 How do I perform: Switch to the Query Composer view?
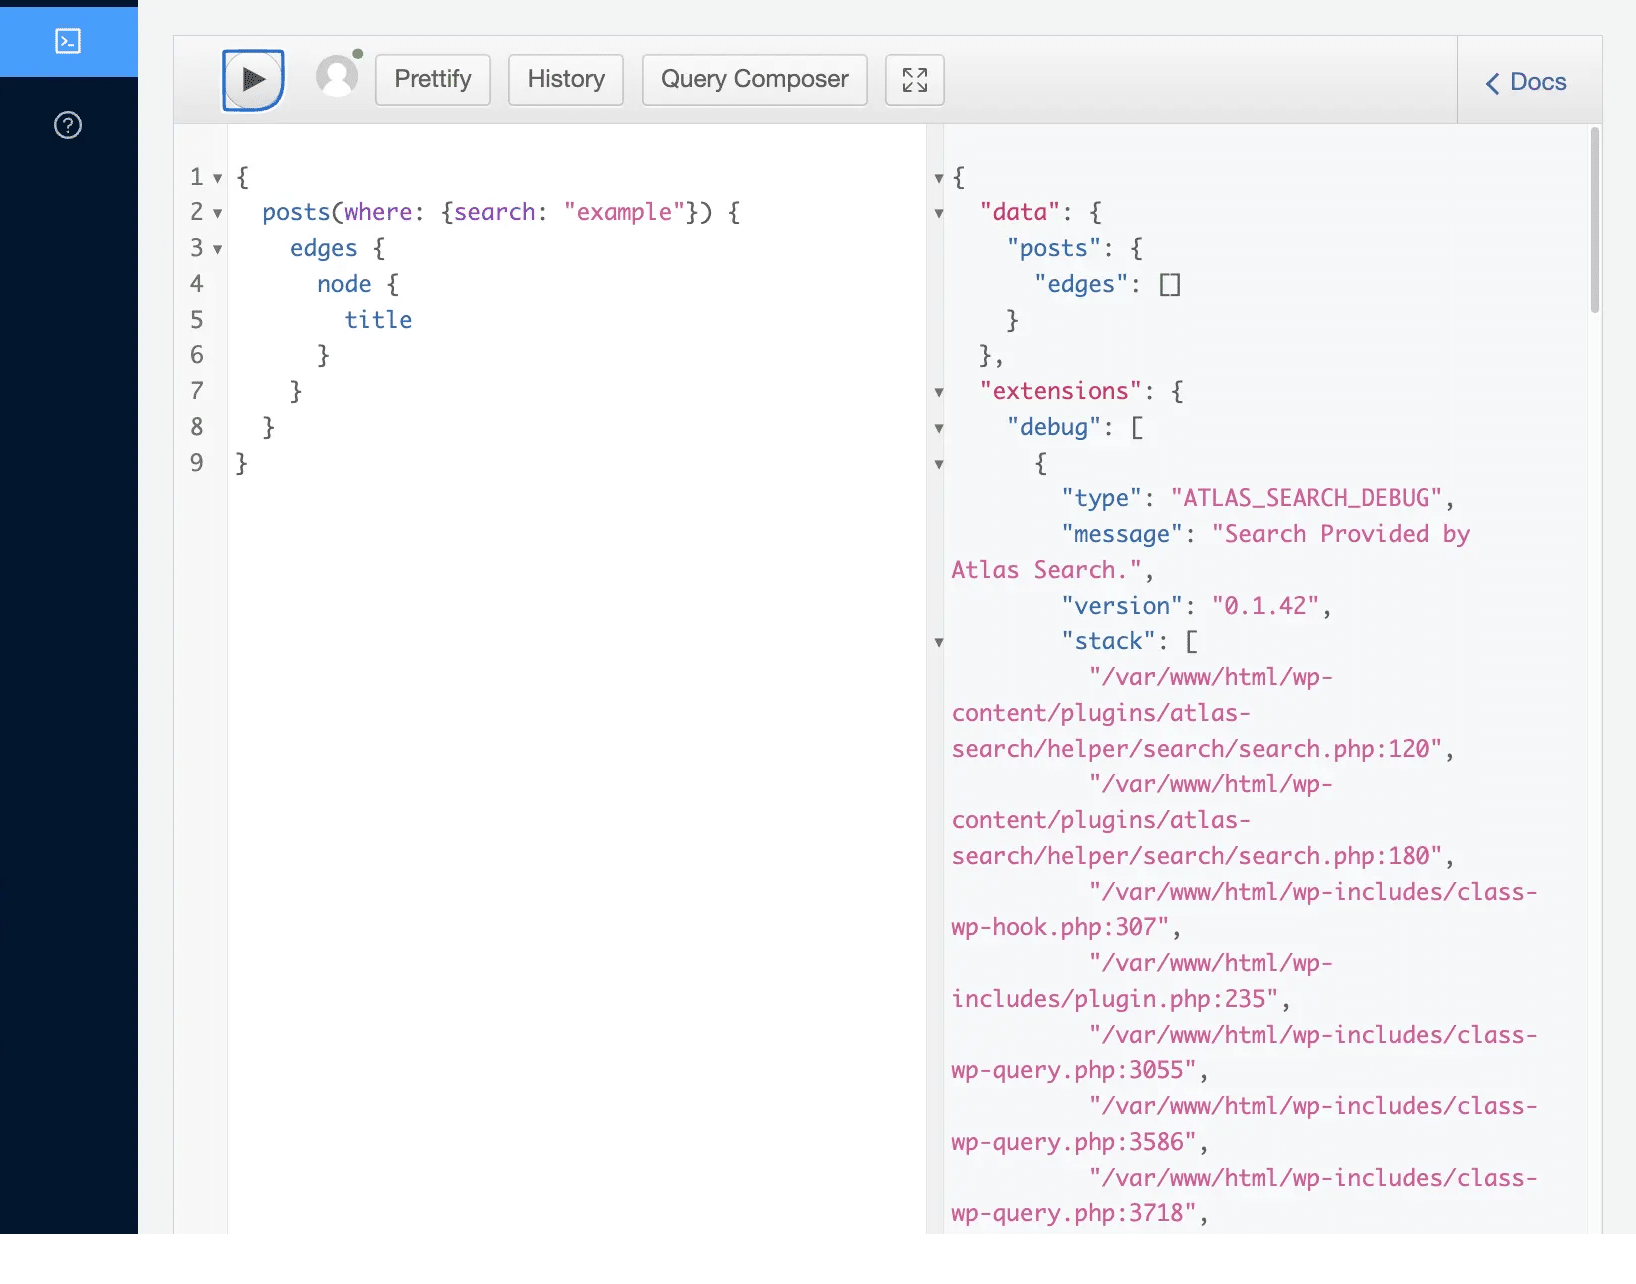[x=754, y=79]
